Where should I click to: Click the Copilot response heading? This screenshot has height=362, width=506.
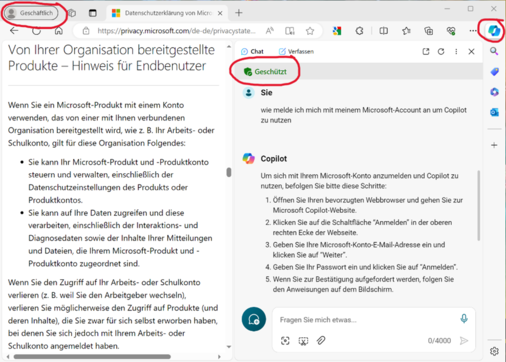(x=274, y=159)
